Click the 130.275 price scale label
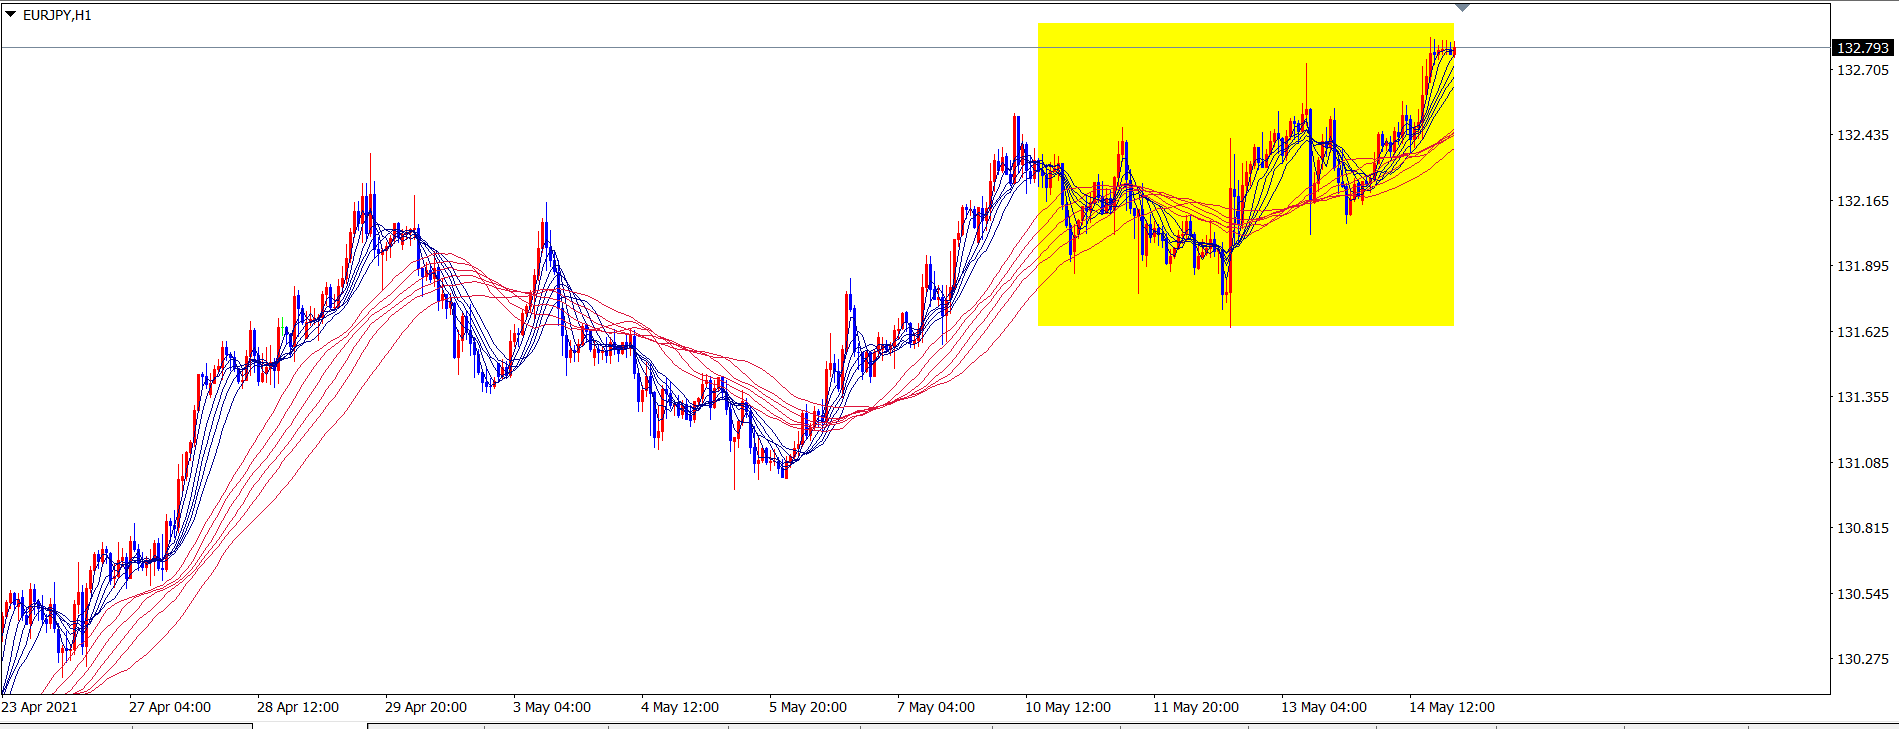This screenshot has width=1899, height=729. pos(1862,659)
